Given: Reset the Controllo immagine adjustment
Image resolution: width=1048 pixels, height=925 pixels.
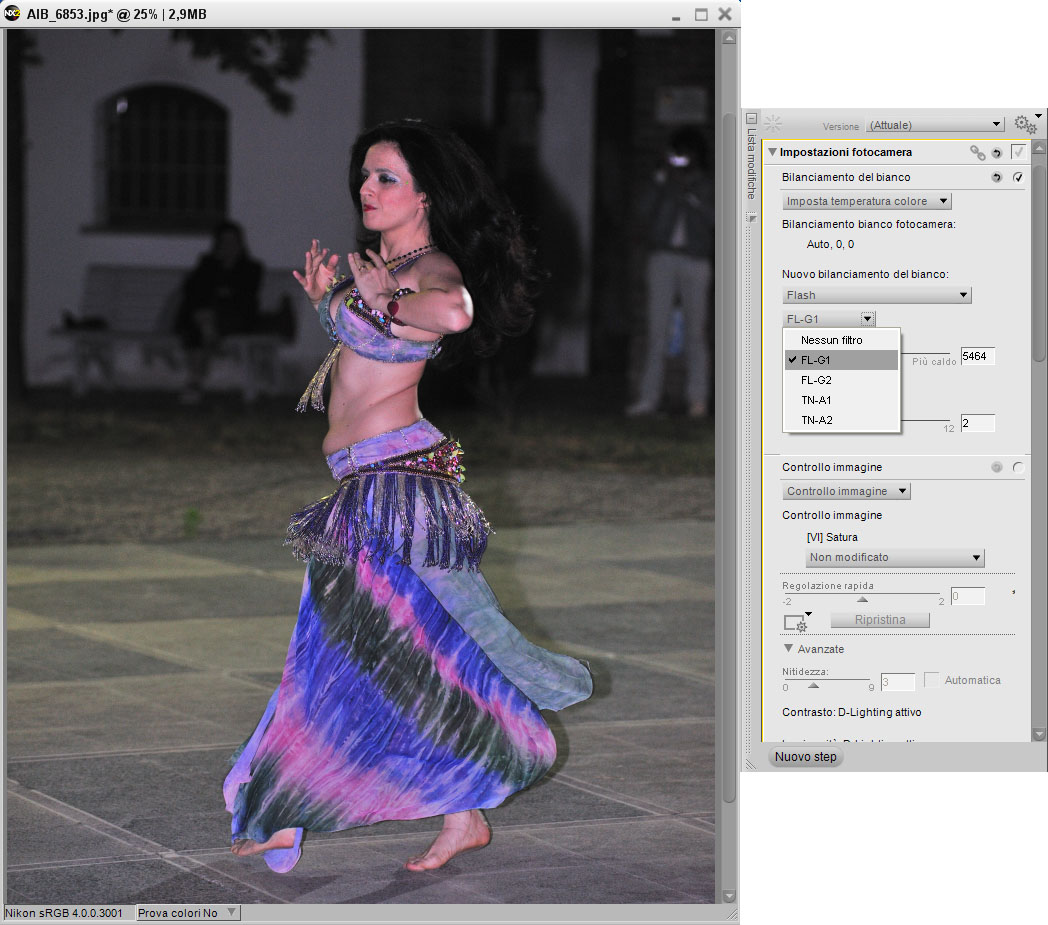Looking at the screenshot, I should 997,467.
